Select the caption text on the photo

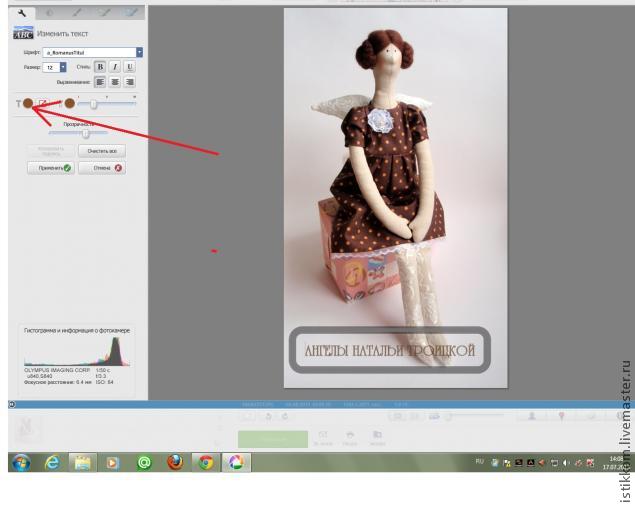[389, 350]
